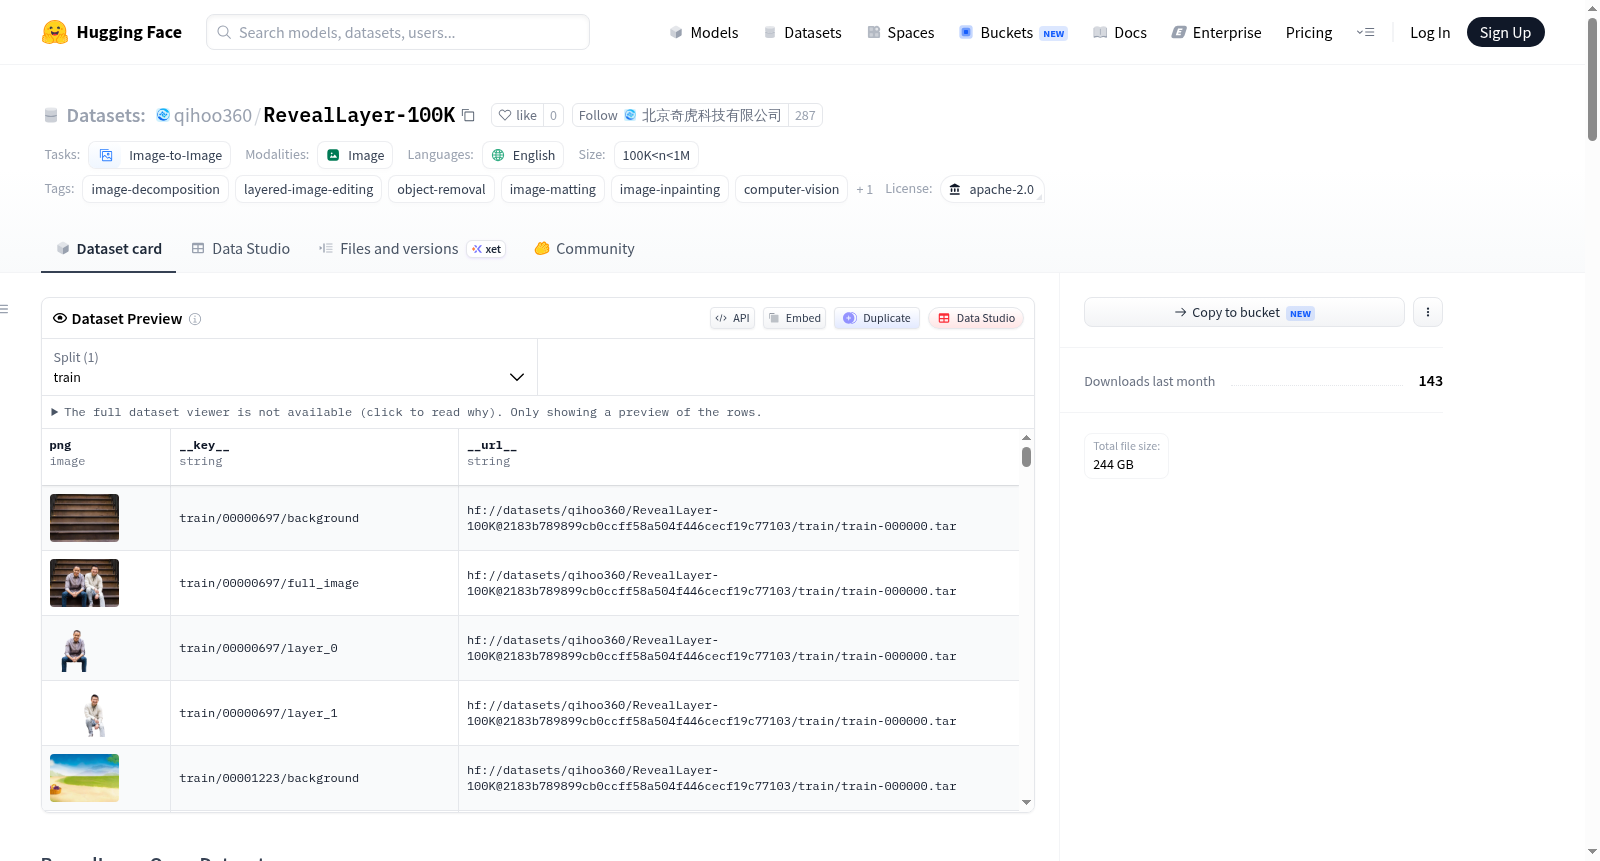Image resolution: width=1600 pixels, height=861 pixels.
Task: Click the image-matting tag
Action: coord(552,189)
